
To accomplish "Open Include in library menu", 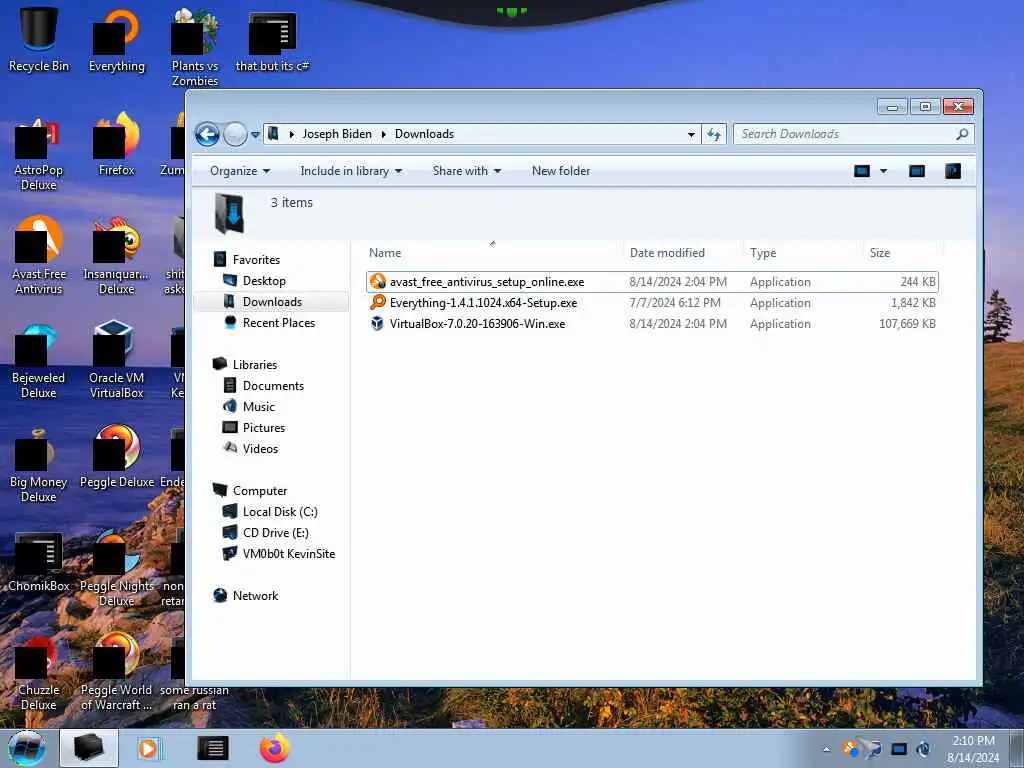I will (351, 171).
